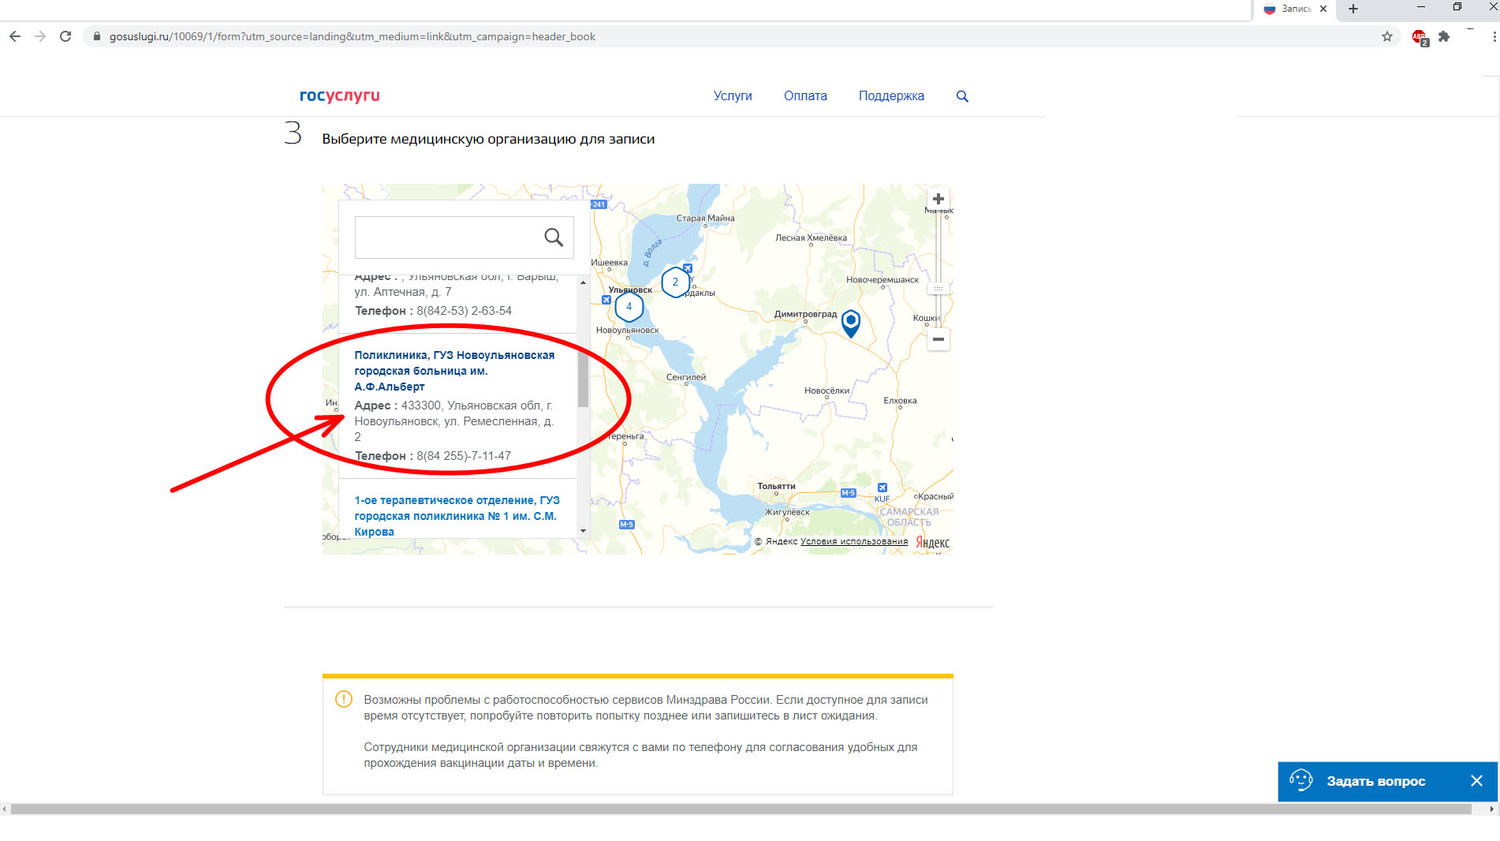Click the chat assistant robot icon
Viewport: 1500px width, 841px height.
1301,781
